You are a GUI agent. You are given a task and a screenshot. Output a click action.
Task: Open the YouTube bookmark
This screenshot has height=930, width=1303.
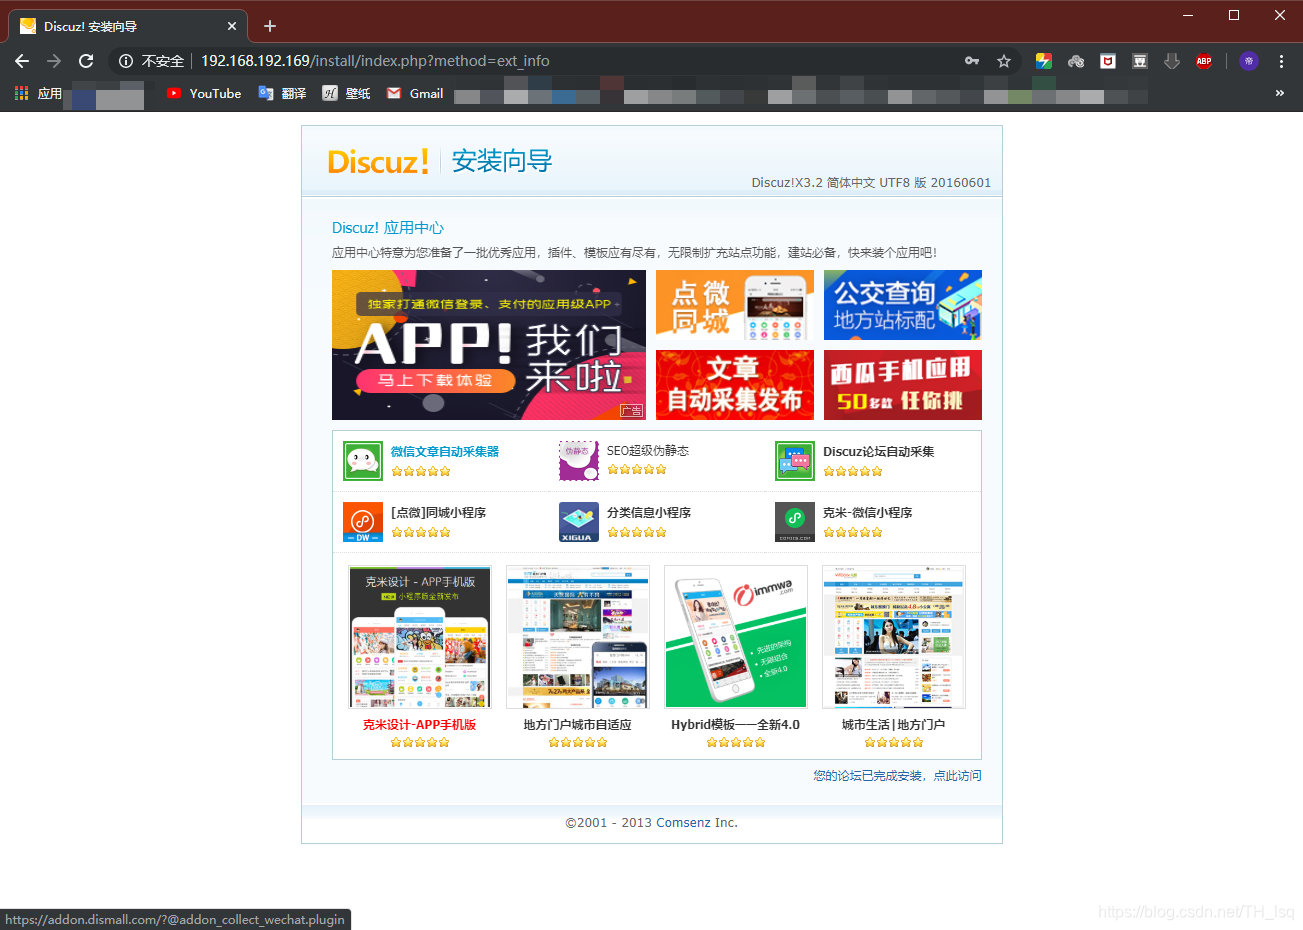[204, 93]
